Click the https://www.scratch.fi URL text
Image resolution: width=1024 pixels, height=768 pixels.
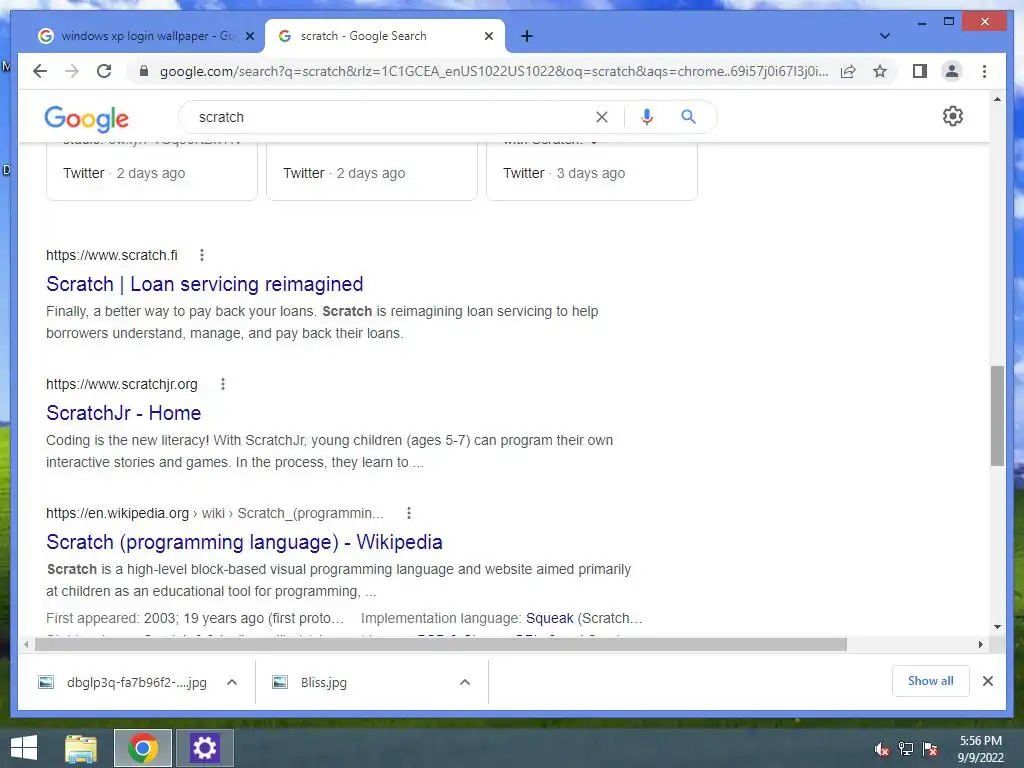pos(112,255)
